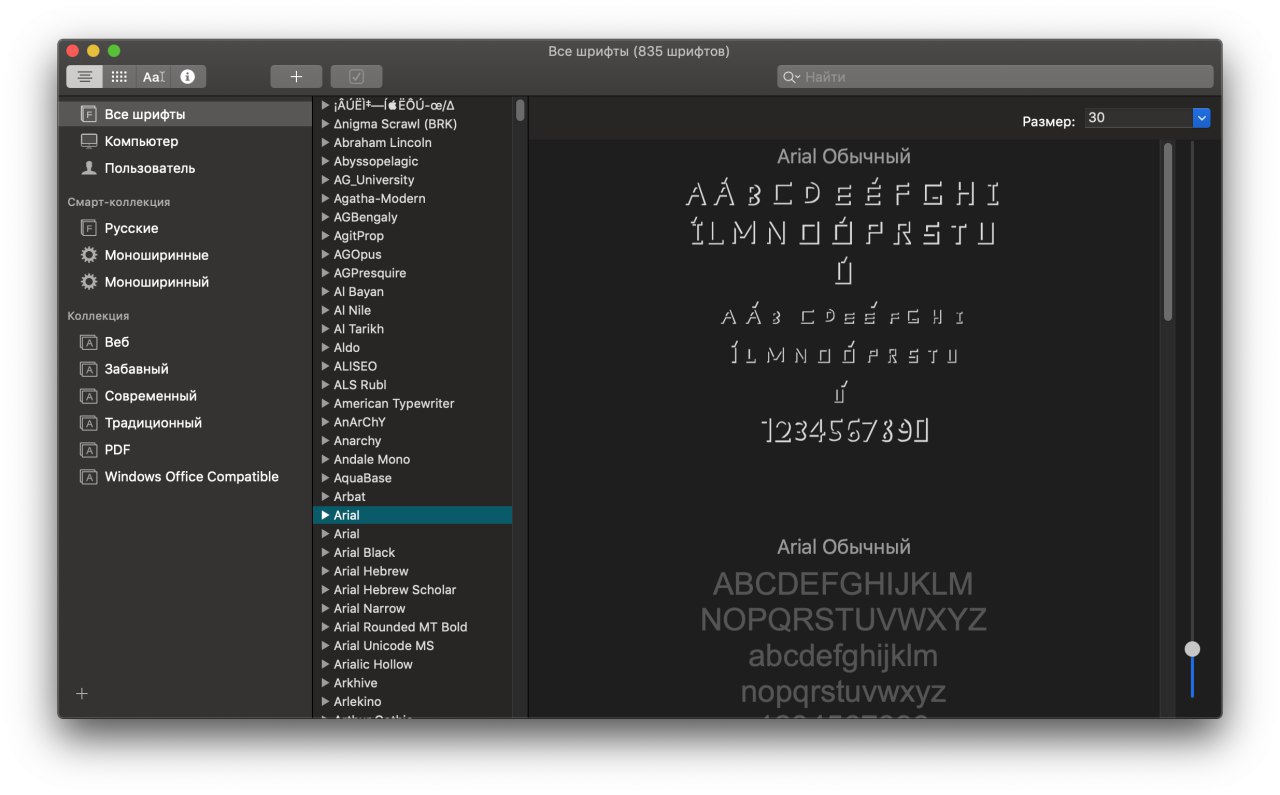Click the Русские collection icon
Viewport: 1280px width, 795px height.
click(89, 228)
